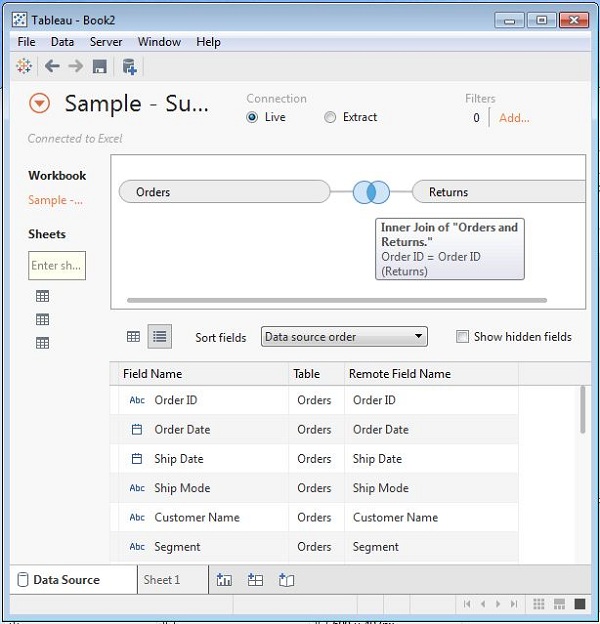Click the Sample -... workbook link

coord(55,200)
